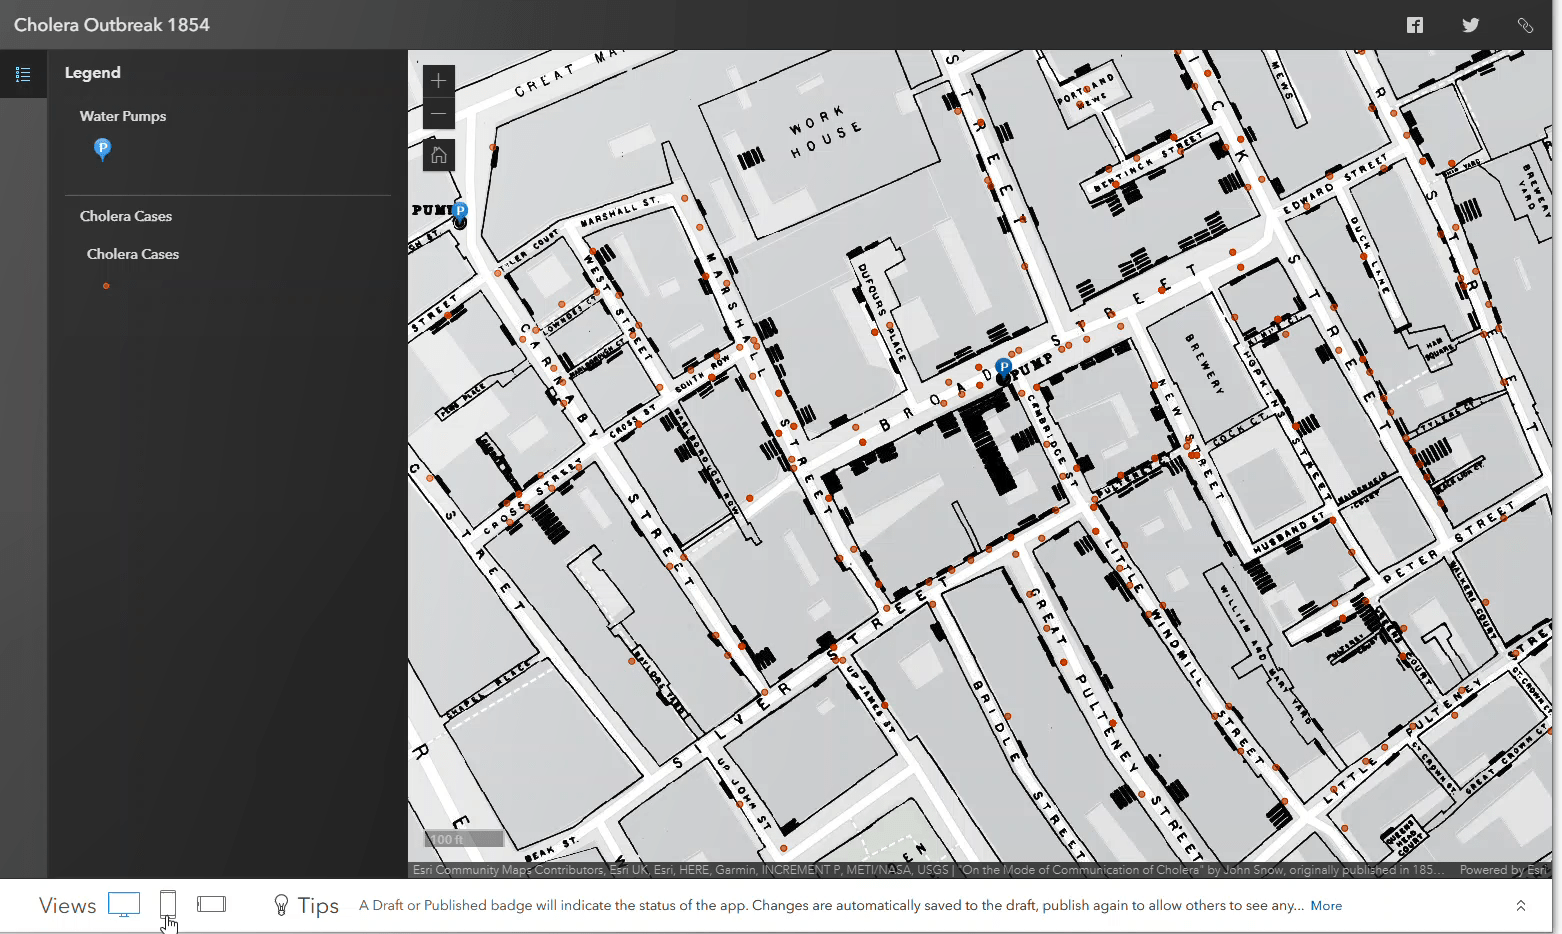The height and width of the screenshot is (934, 1562).
Task: Zoom out of the map
Action: [x=438, y=114]
